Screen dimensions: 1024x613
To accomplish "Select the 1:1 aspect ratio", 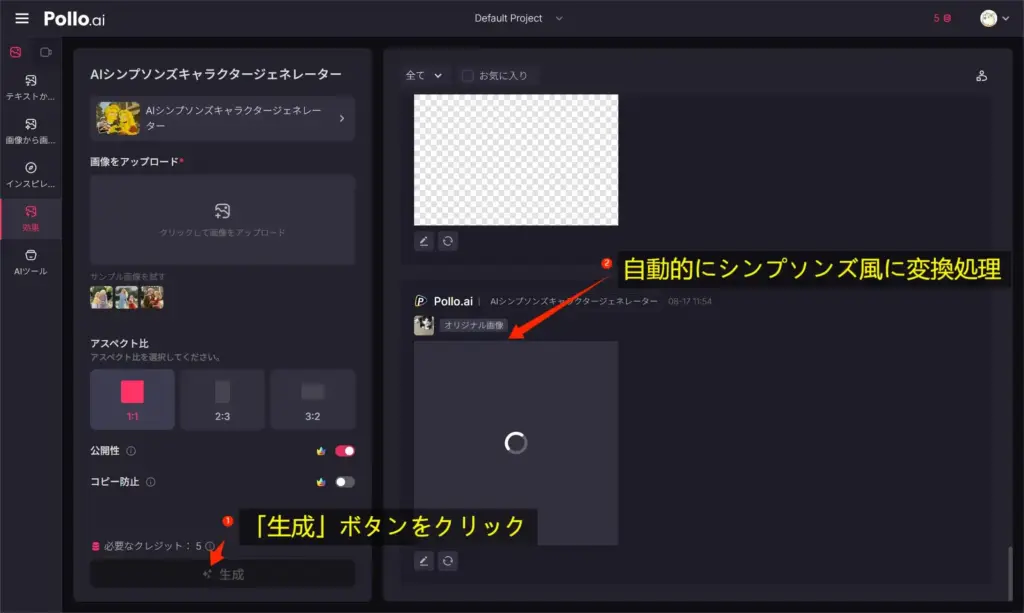I will (132, 400).
